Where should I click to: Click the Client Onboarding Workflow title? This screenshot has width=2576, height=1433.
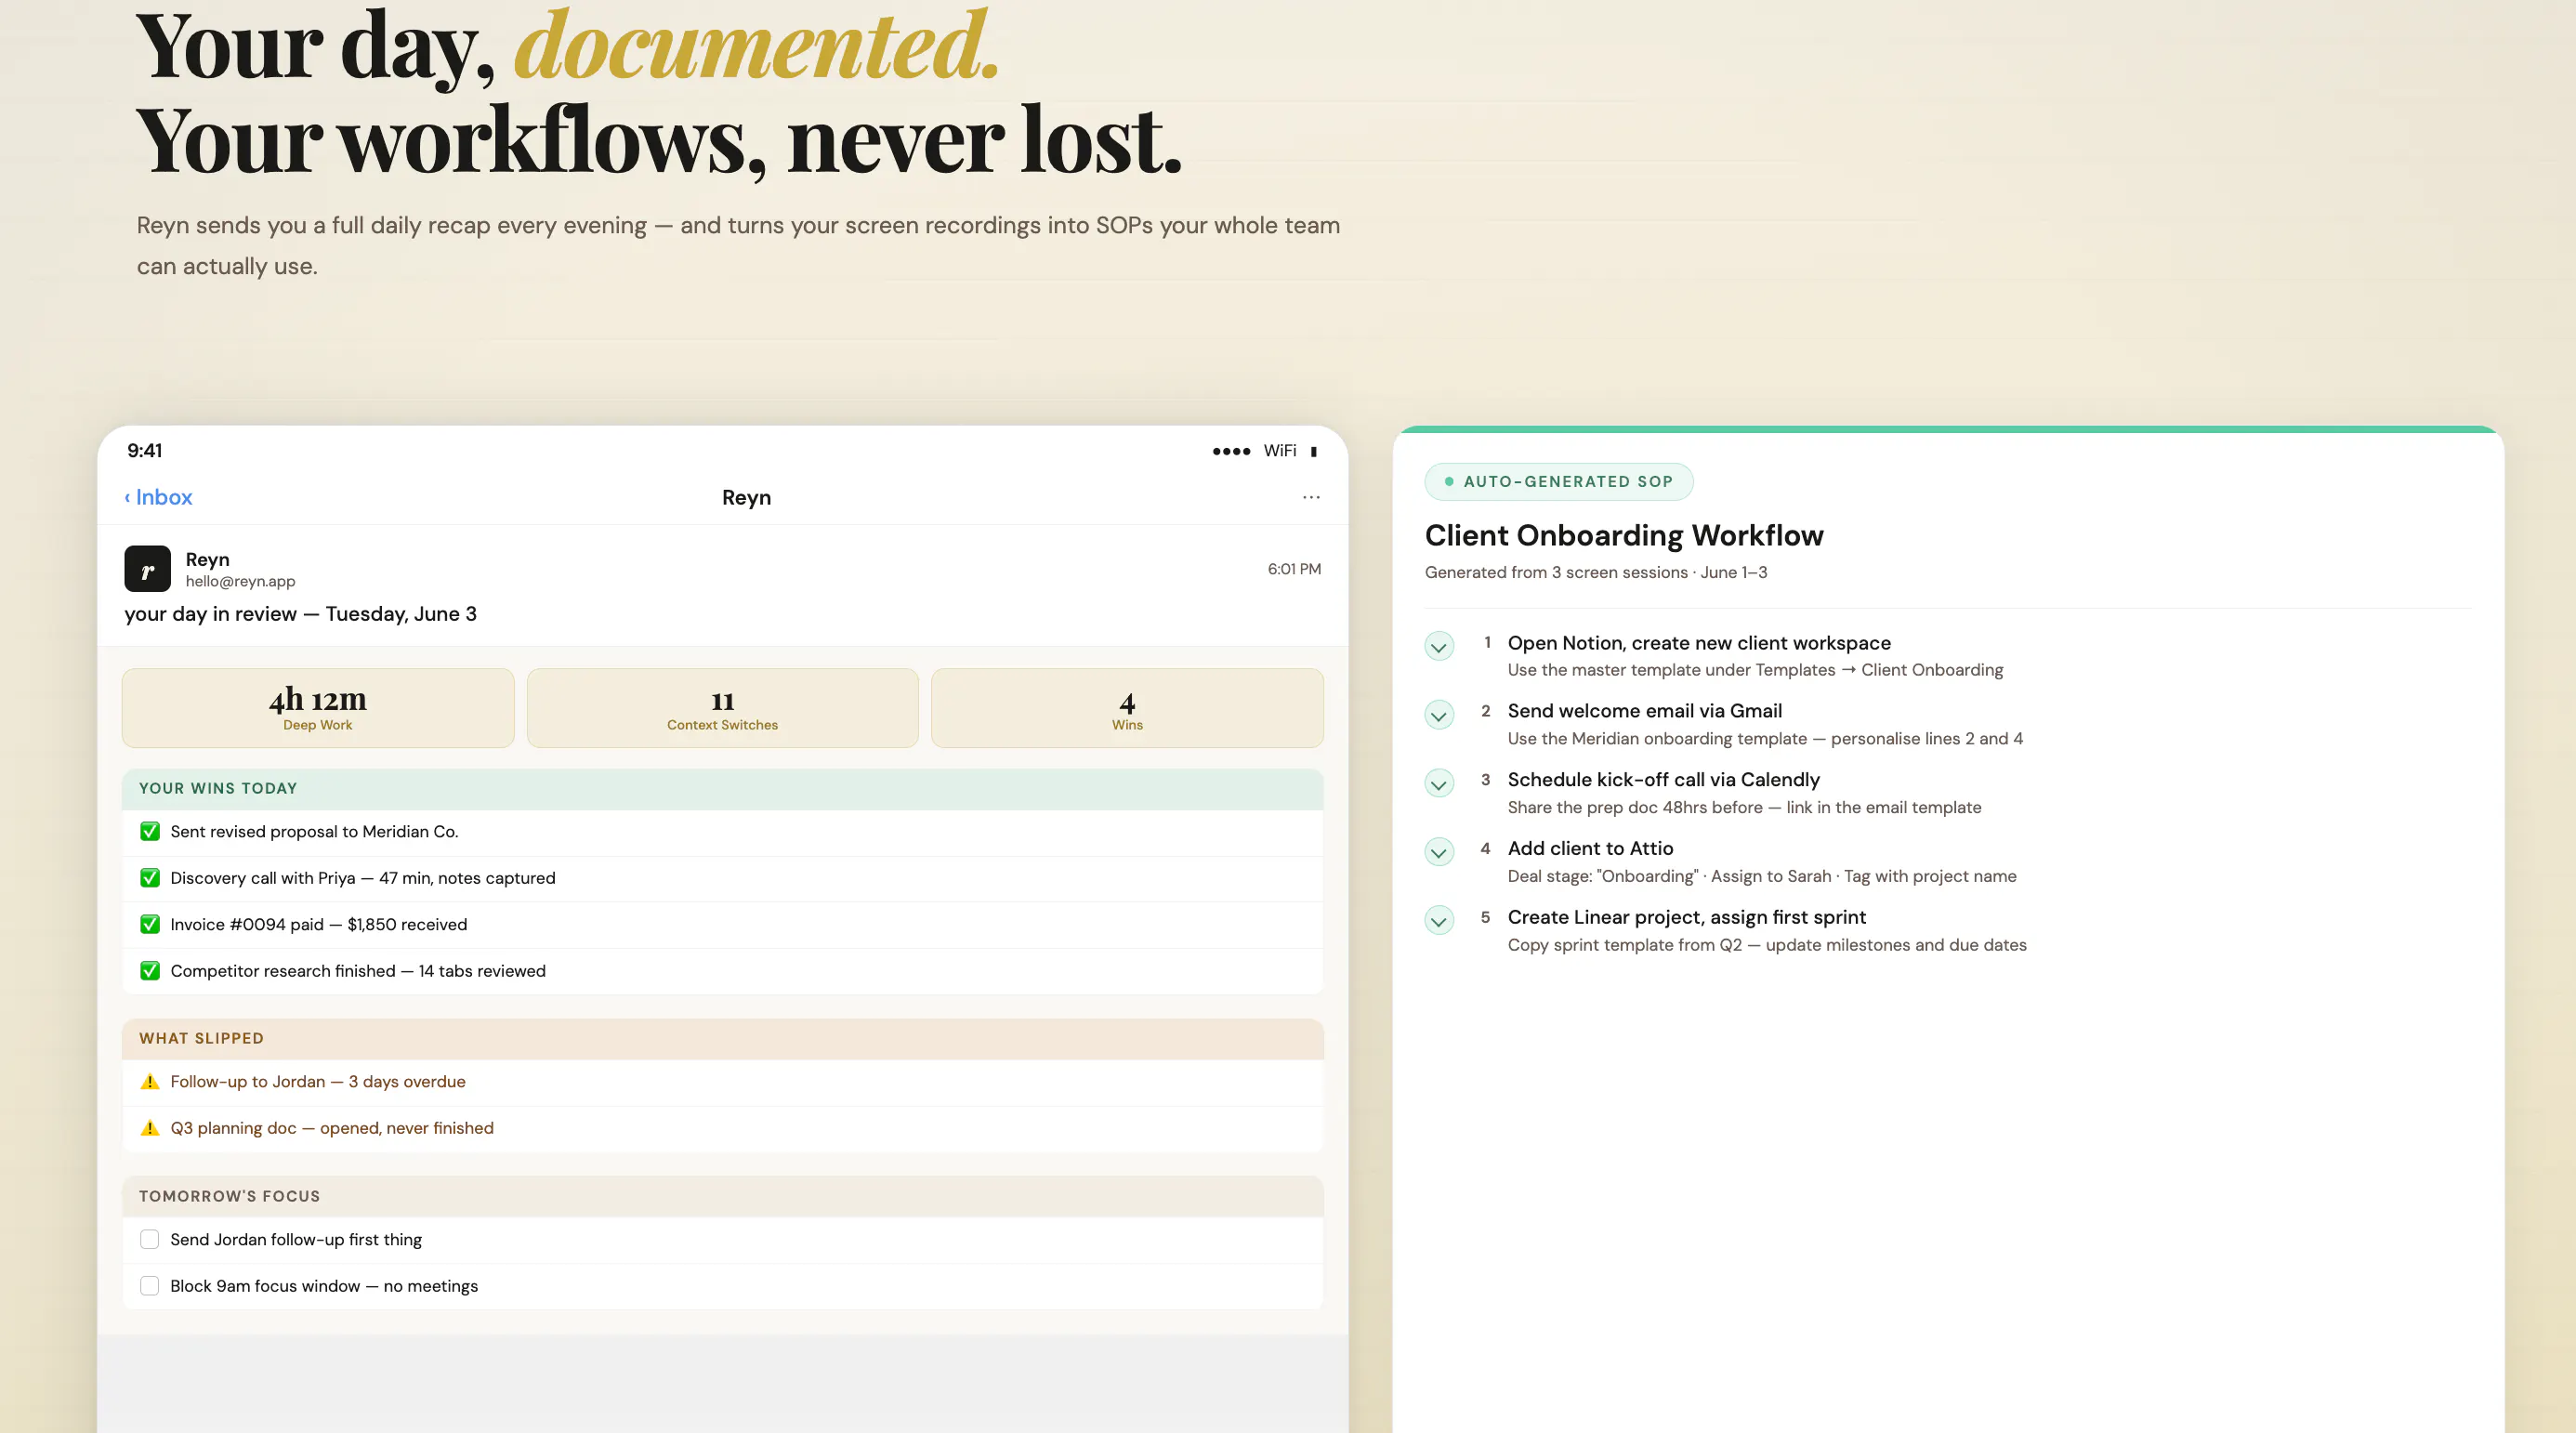tap(1624, 535)
